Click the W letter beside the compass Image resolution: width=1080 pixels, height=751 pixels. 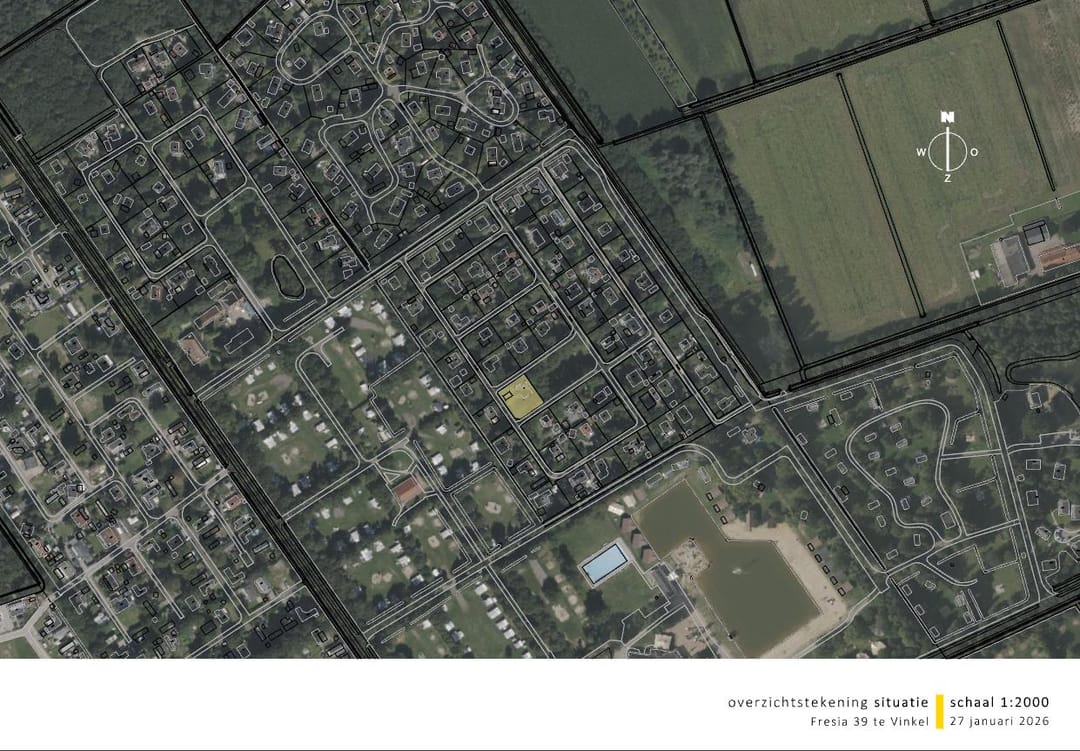pos(920,152)
